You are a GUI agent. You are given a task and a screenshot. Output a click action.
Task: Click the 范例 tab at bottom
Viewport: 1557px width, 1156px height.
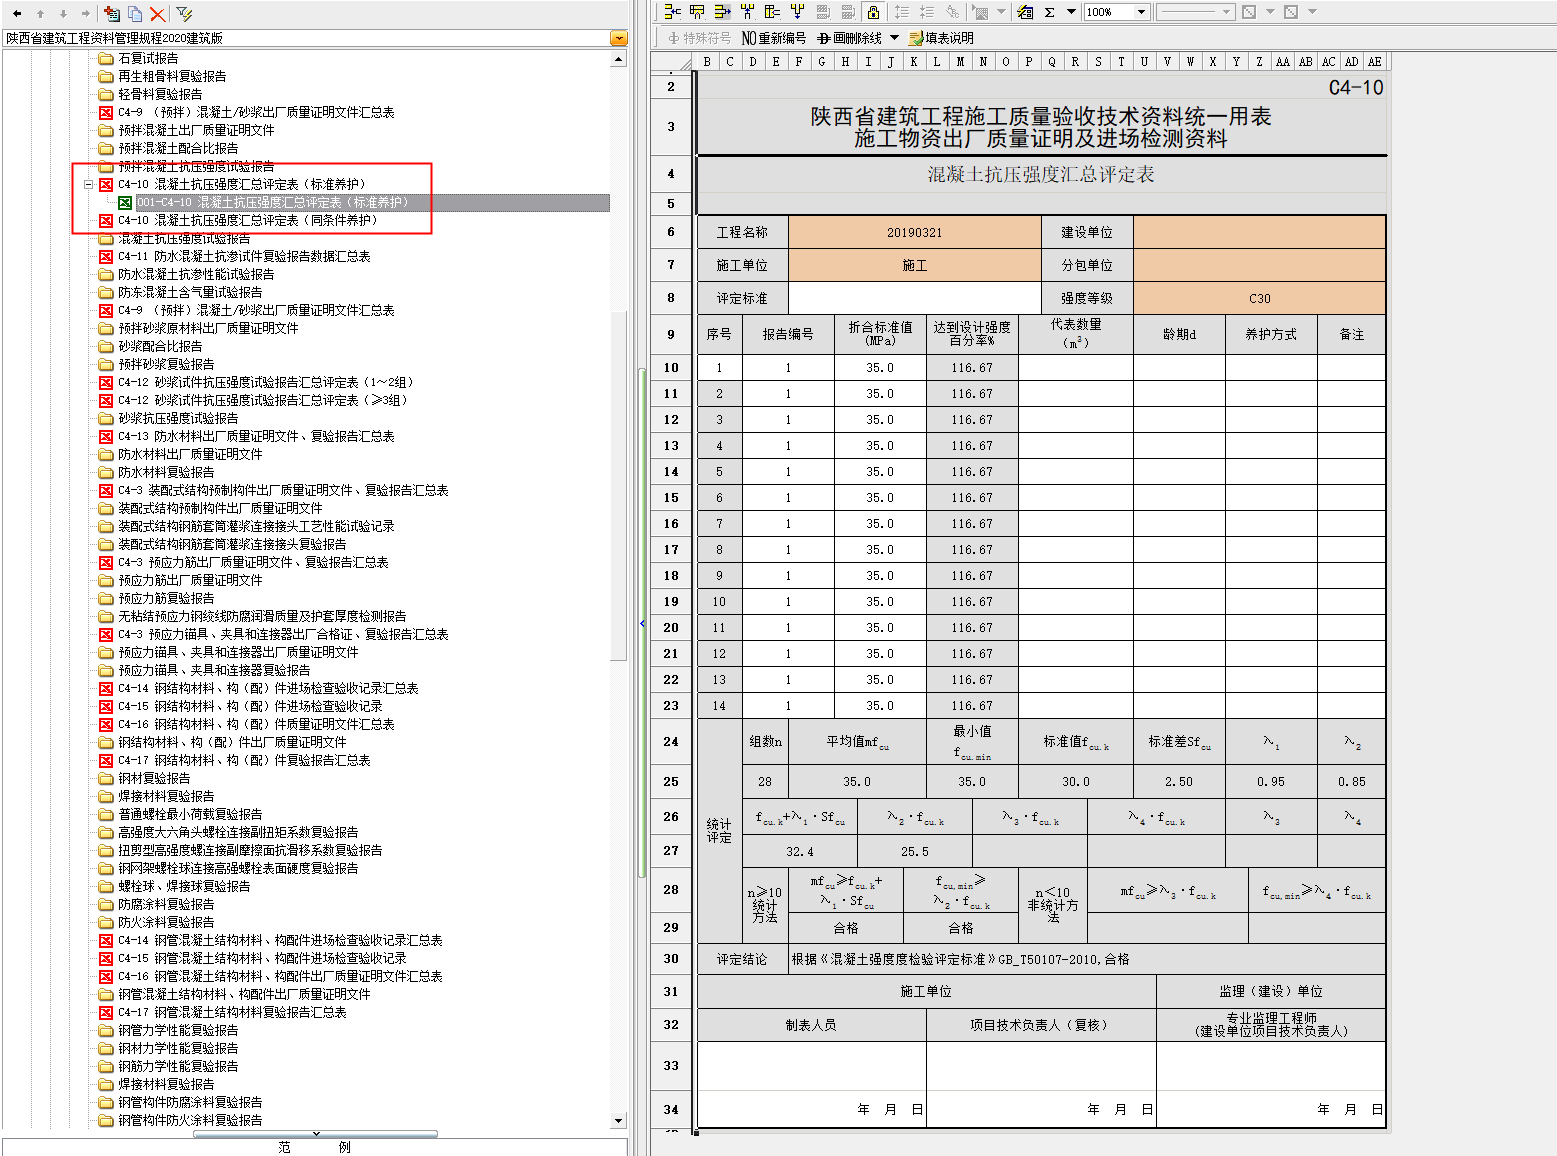pyautogui.click(x=315, y=1147)
